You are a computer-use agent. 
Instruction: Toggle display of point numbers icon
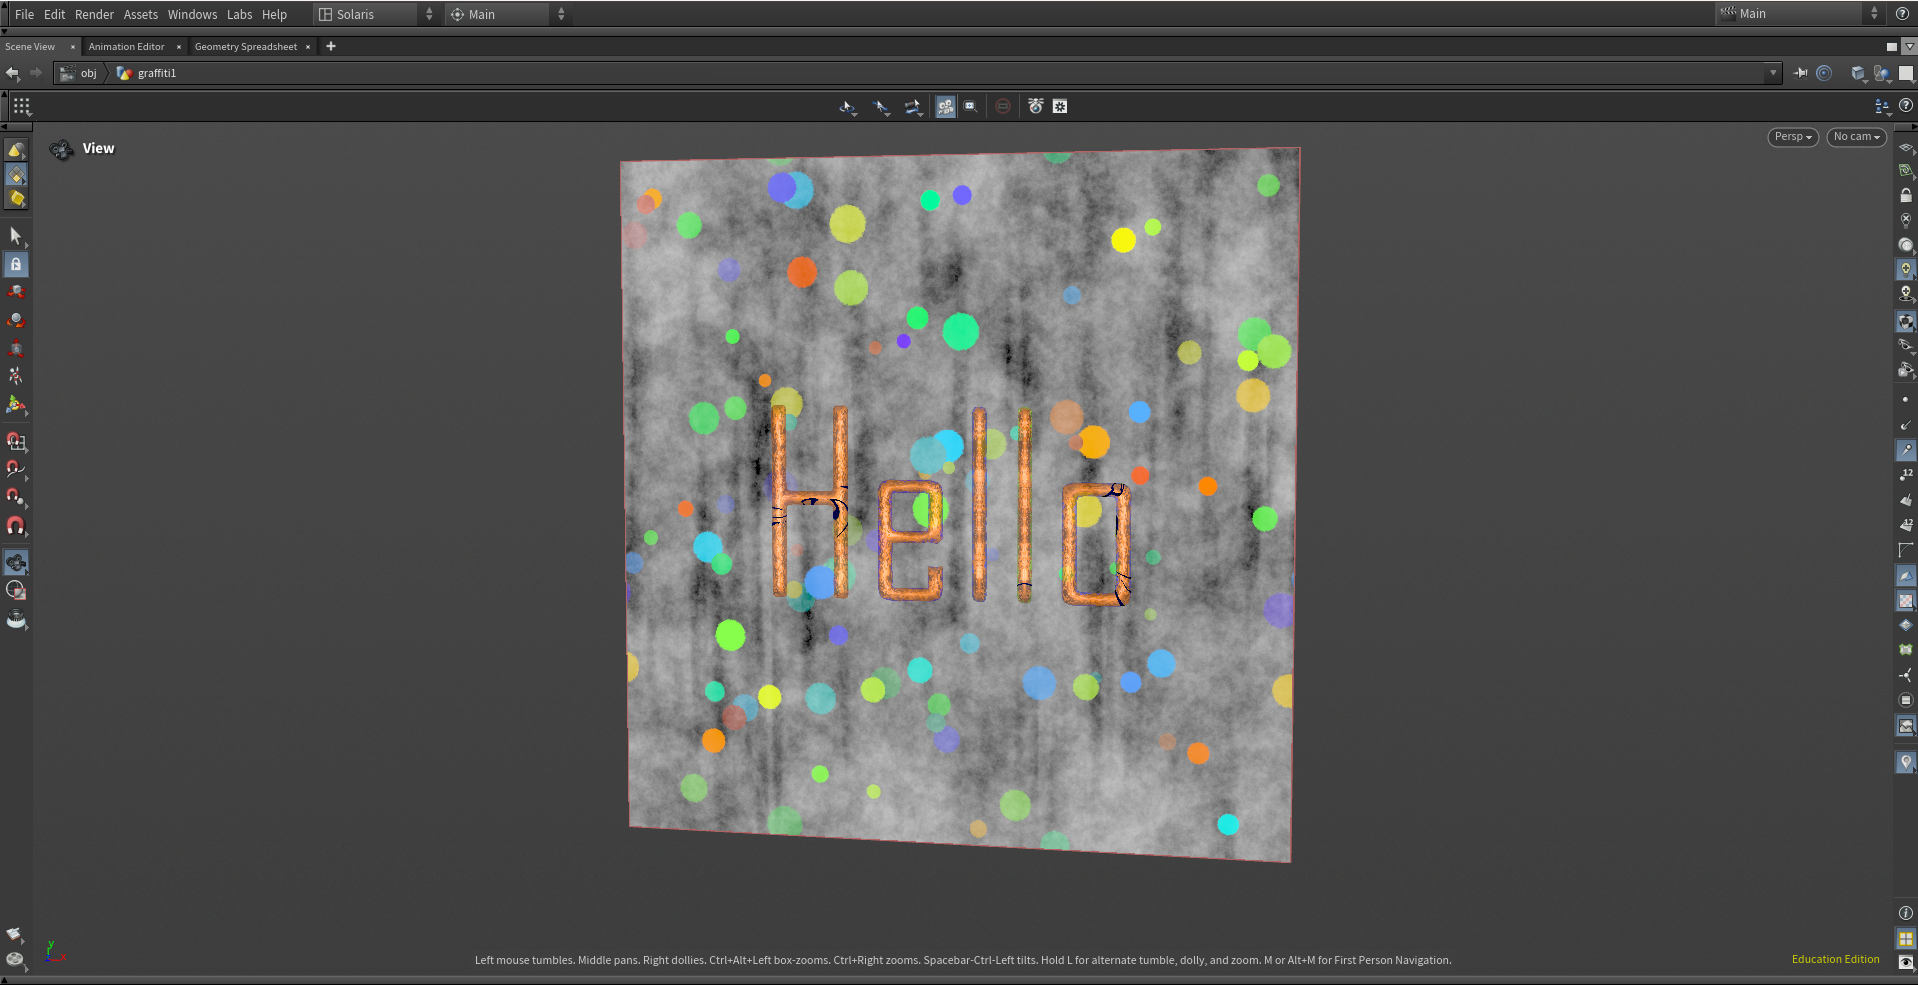click(1906, 475)
